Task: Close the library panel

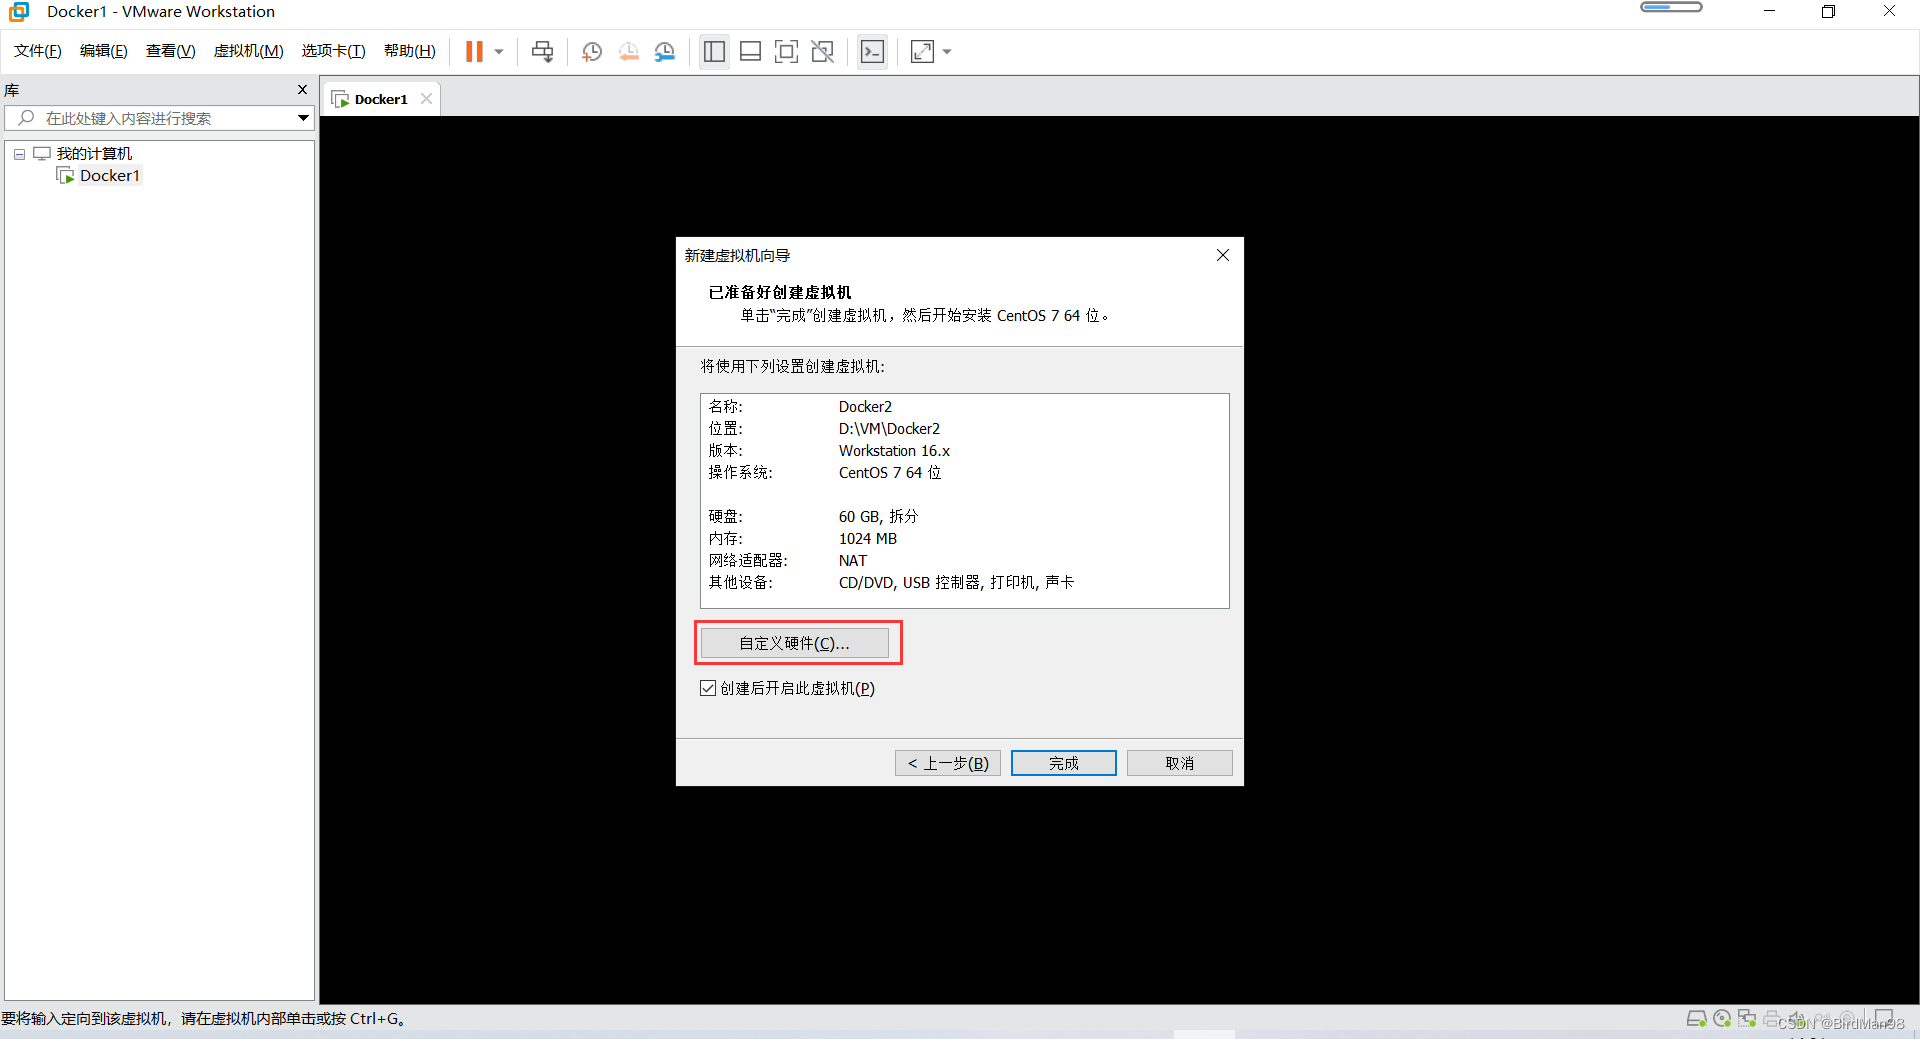Action: click(x=302, y=90)
